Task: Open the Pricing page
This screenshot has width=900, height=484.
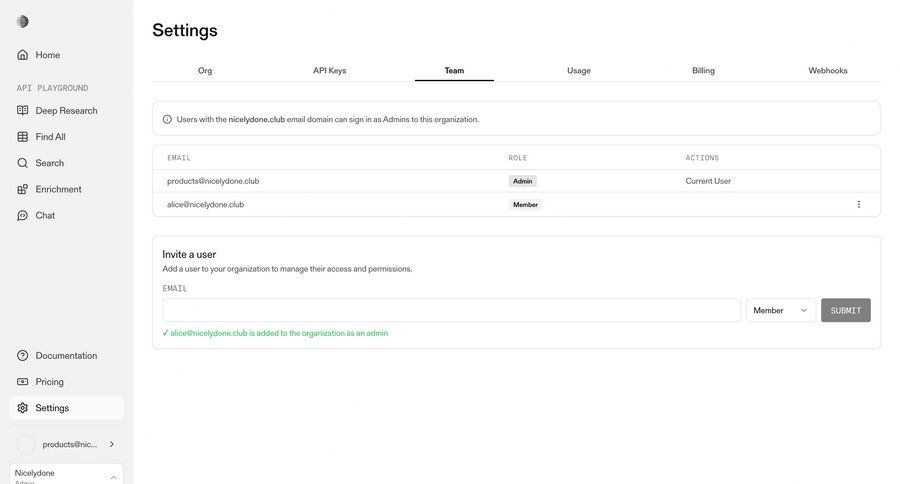Action: click(49, 382)
